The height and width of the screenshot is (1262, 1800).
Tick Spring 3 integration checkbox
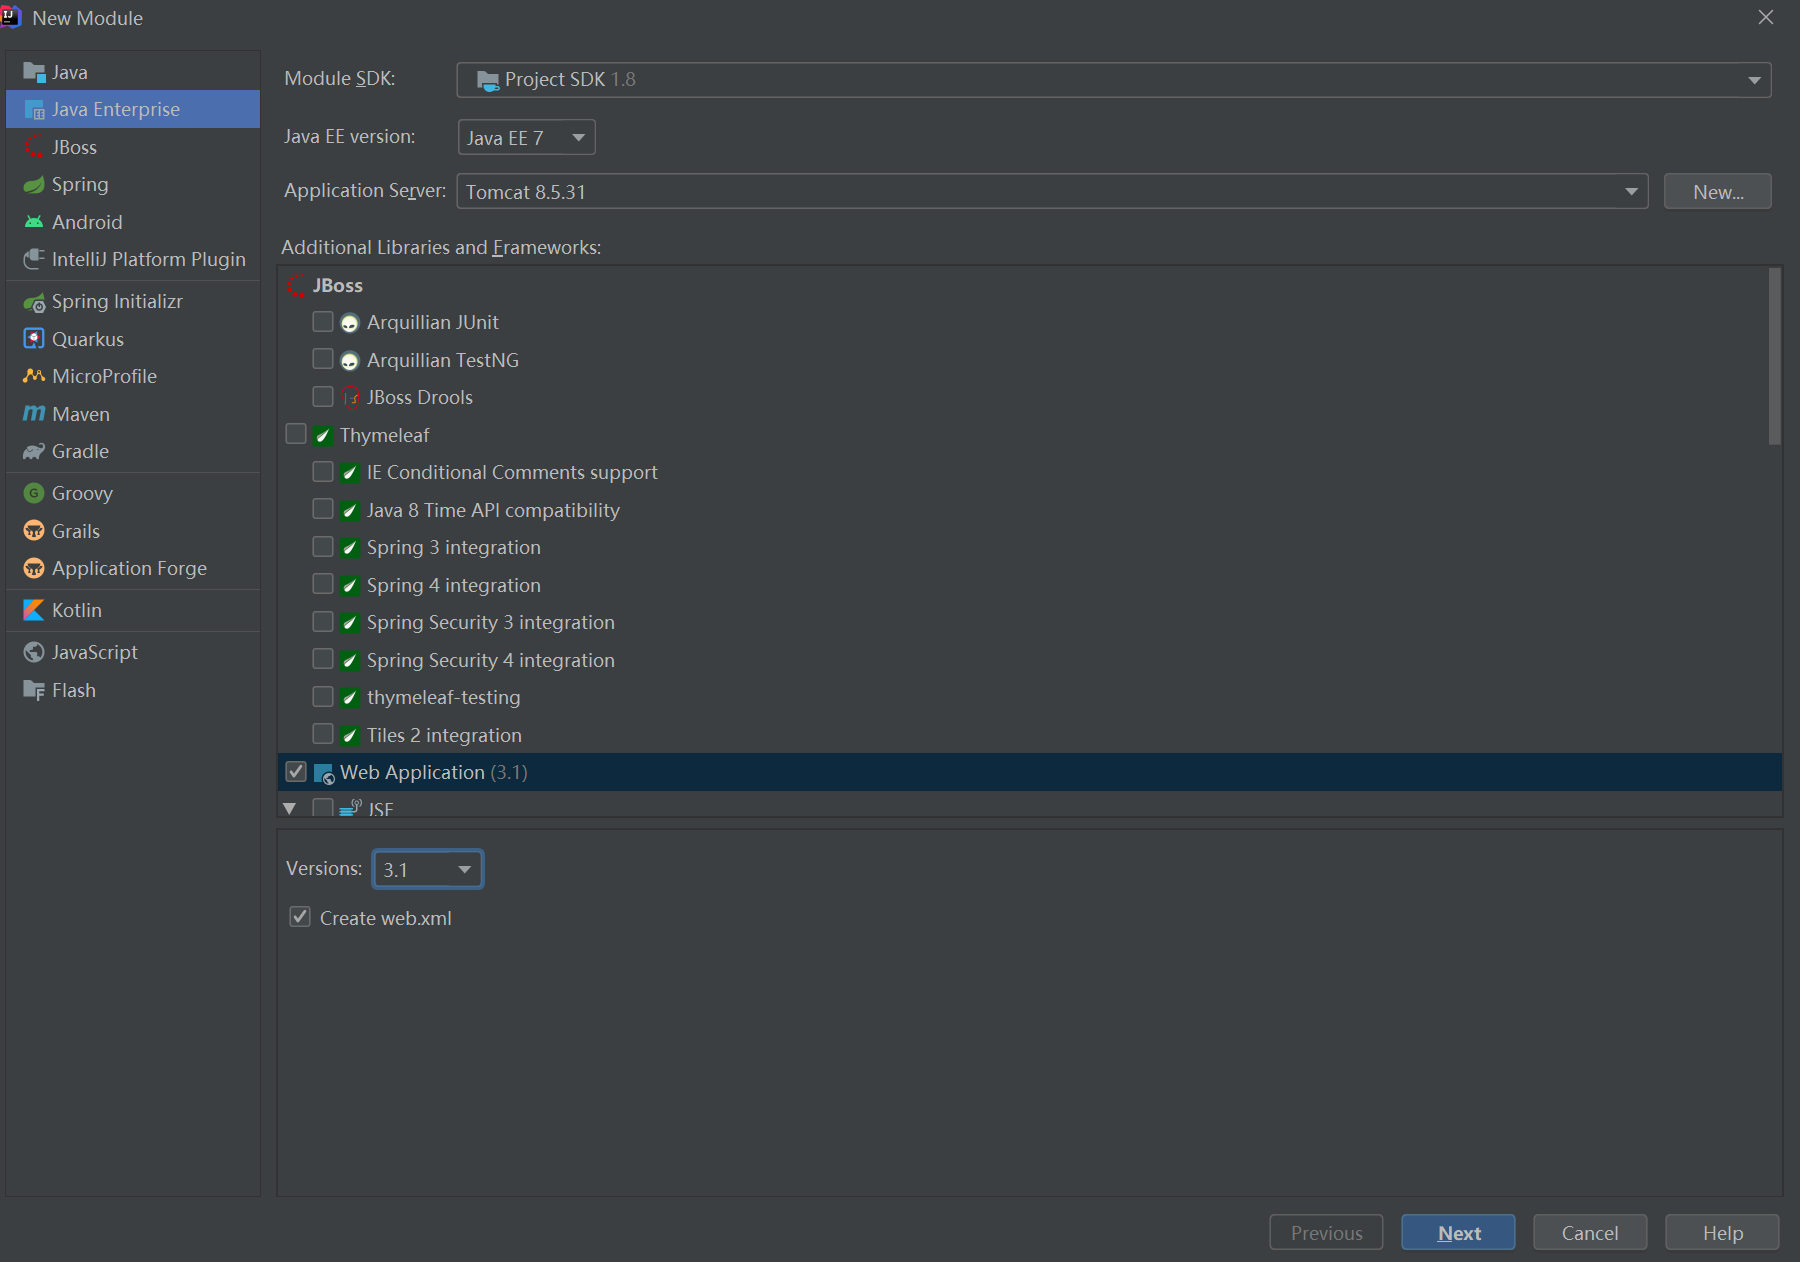(323, 547)
